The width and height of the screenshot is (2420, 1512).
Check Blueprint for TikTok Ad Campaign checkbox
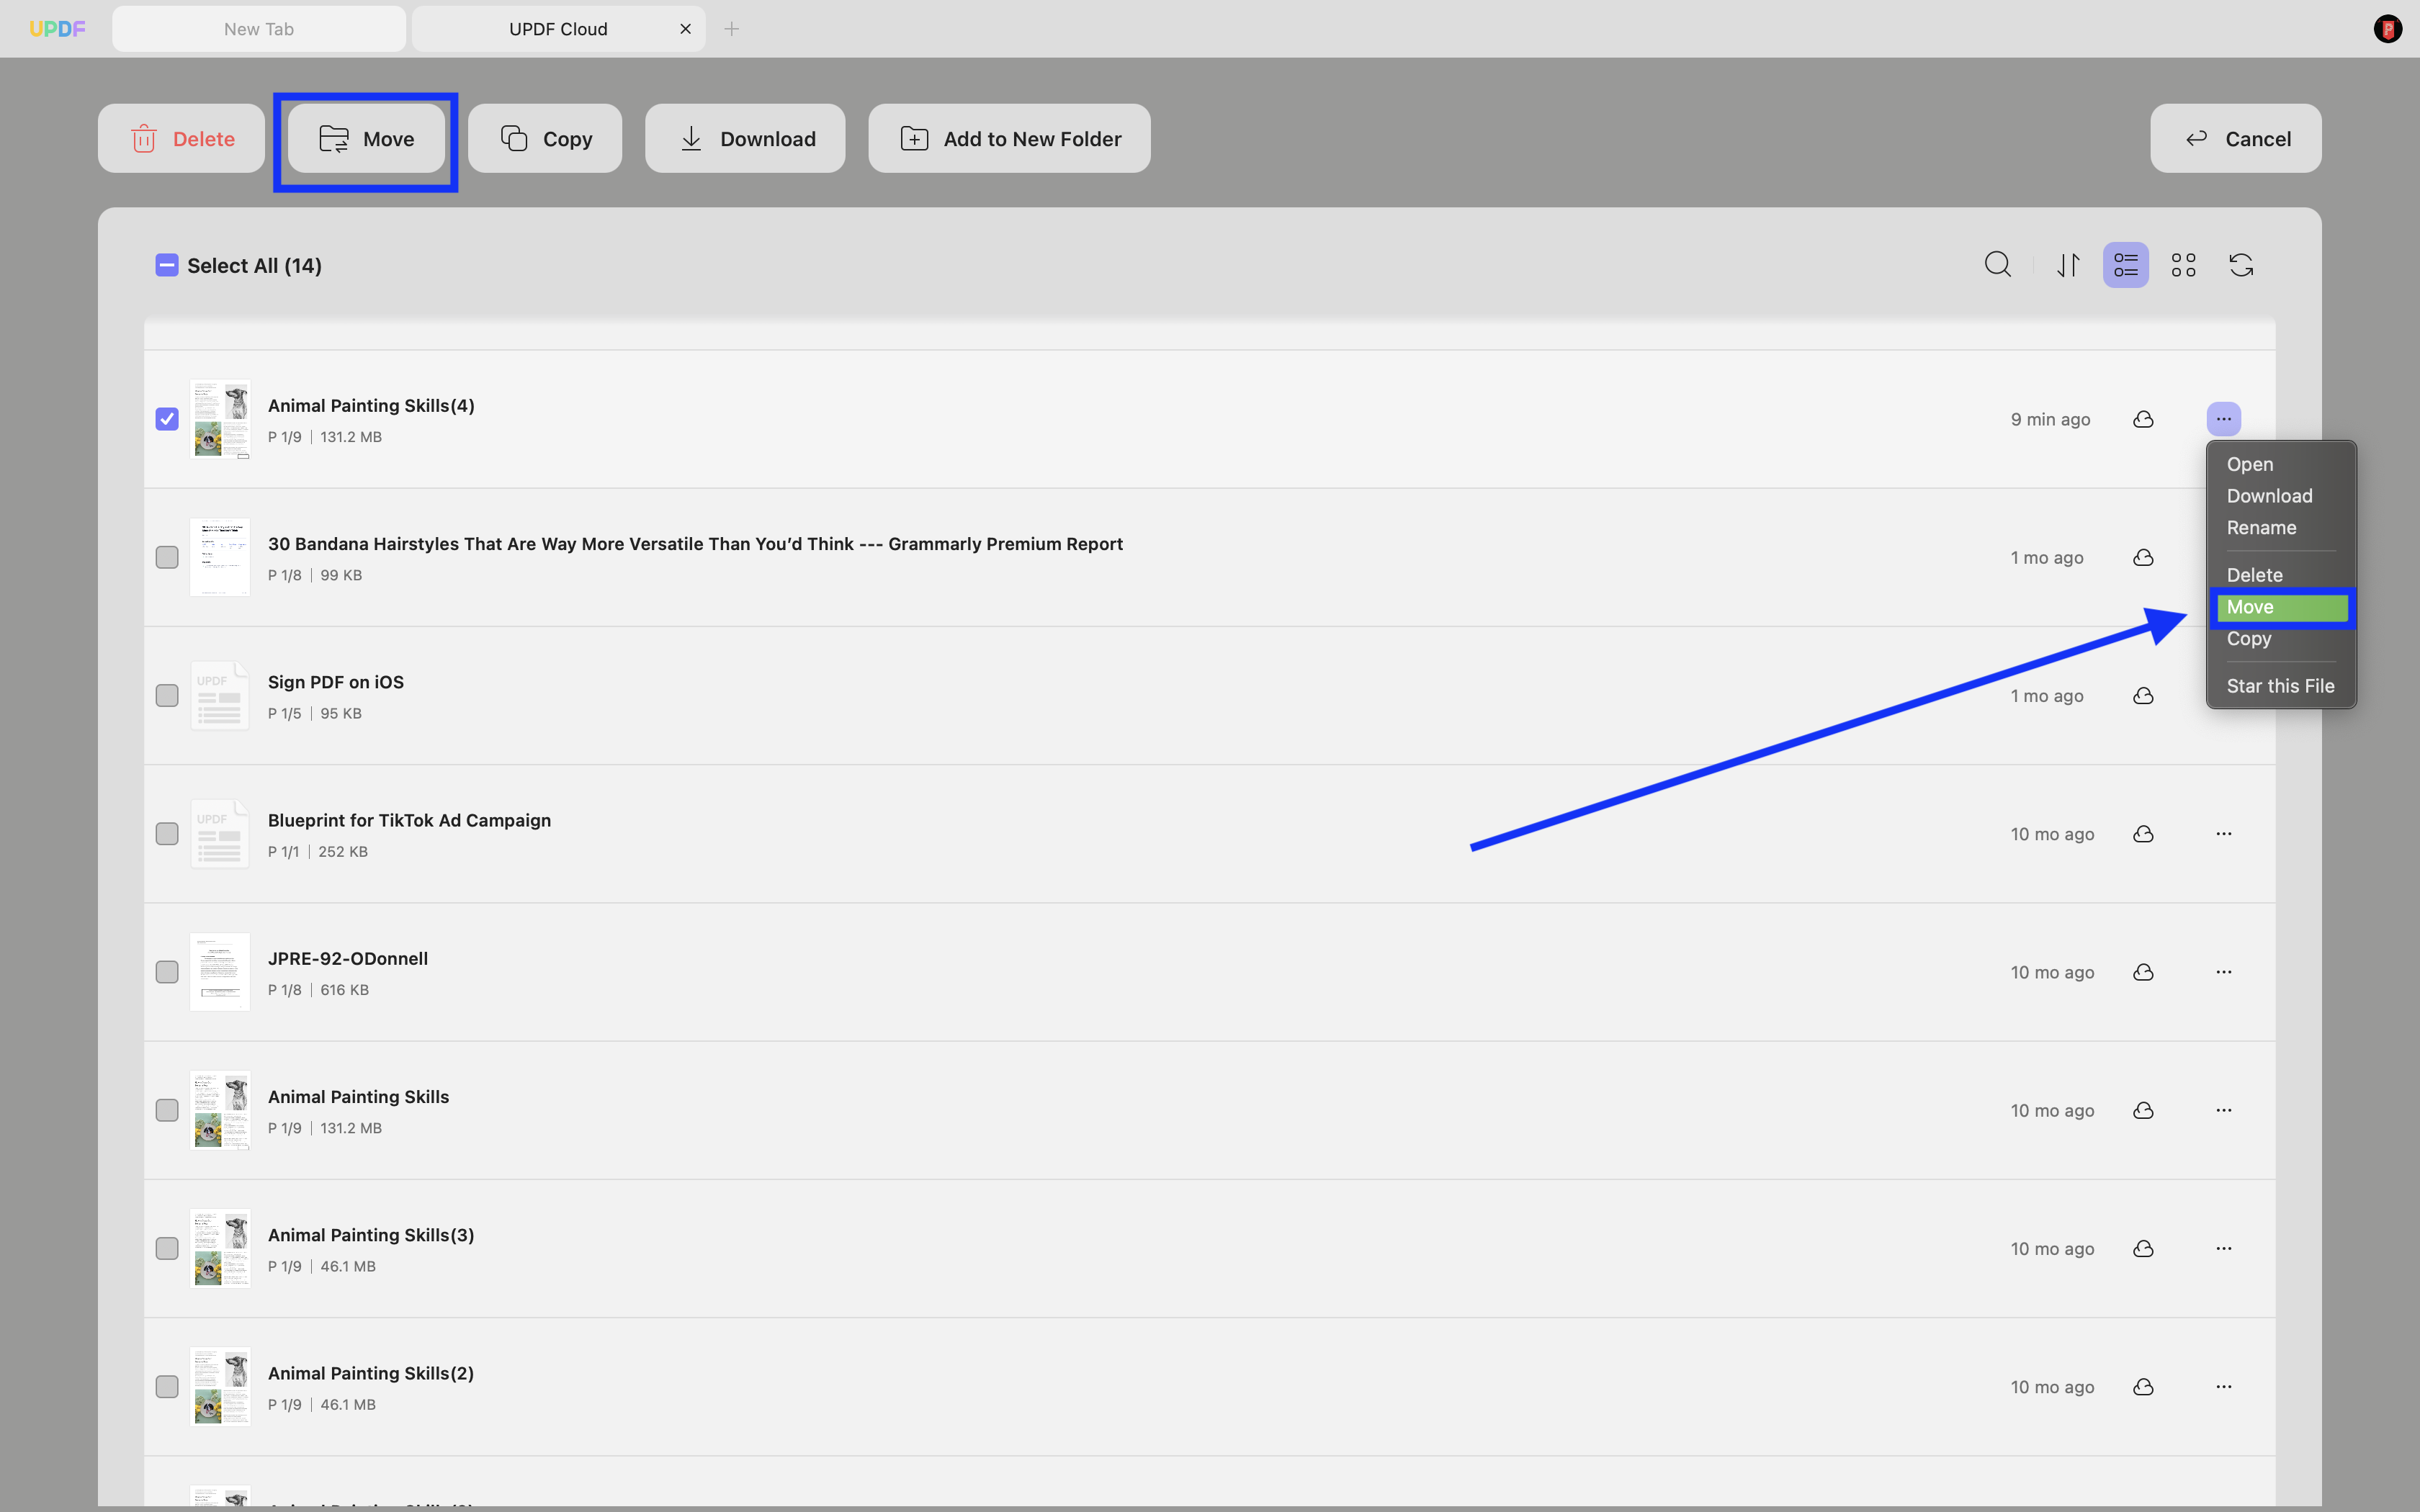[x=167, y=834]
